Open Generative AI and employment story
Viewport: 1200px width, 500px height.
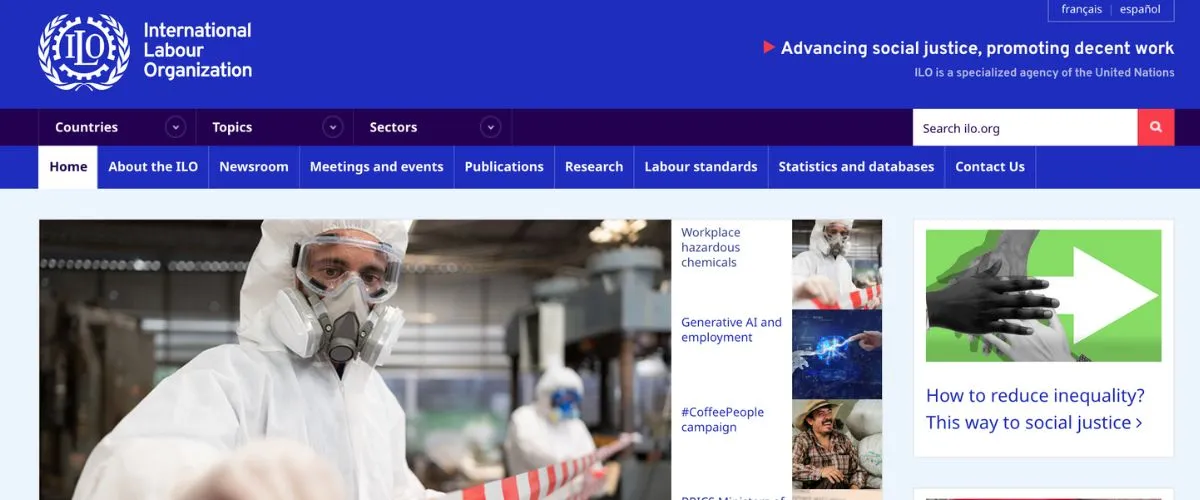point(731,330)
